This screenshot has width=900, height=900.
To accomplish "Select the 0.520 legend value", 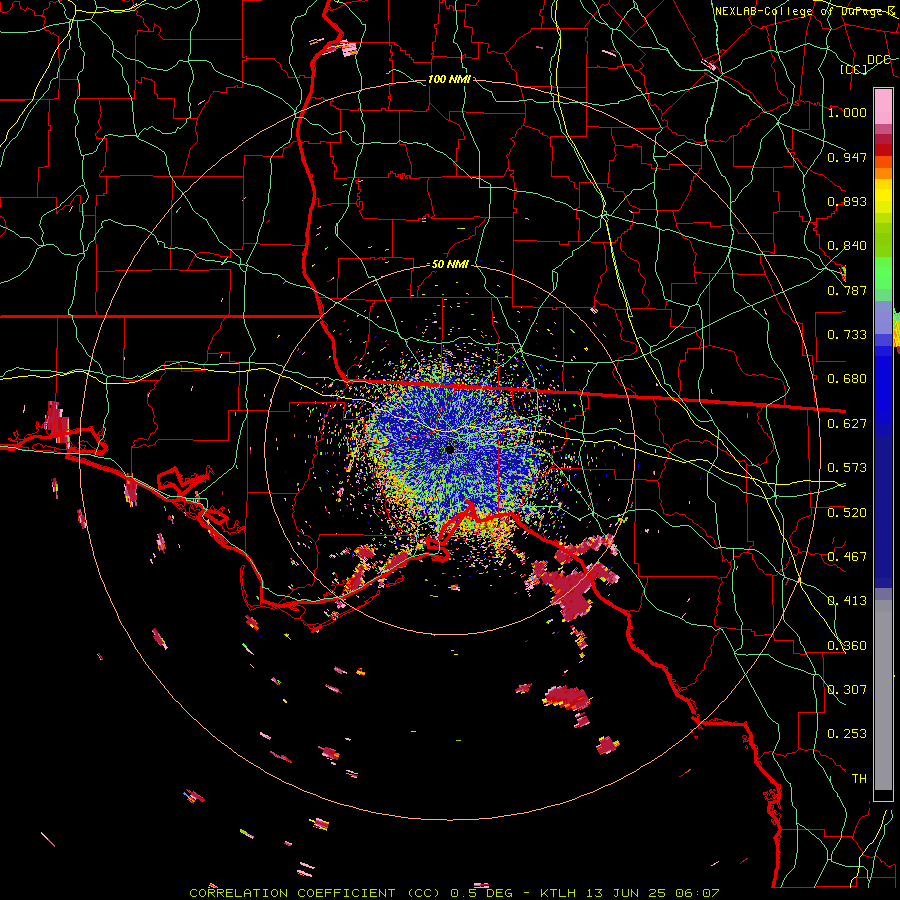I will click(x=847, y=513).
